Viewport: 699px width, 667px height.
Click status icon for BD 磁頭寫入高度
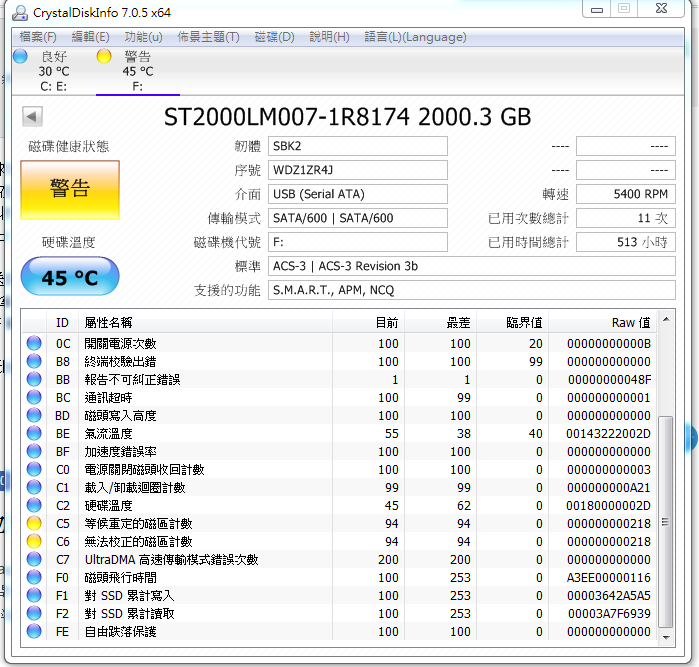(x=34, y=416)
